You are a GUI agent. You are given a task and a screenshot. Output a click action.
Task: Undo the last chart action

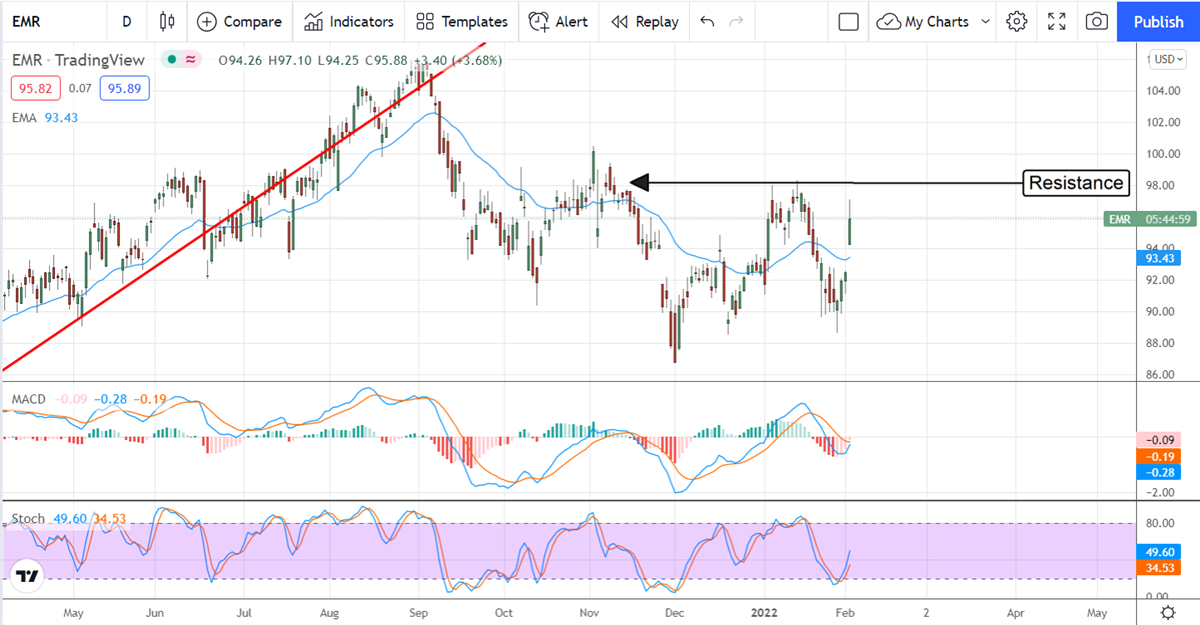click(707, 21)
